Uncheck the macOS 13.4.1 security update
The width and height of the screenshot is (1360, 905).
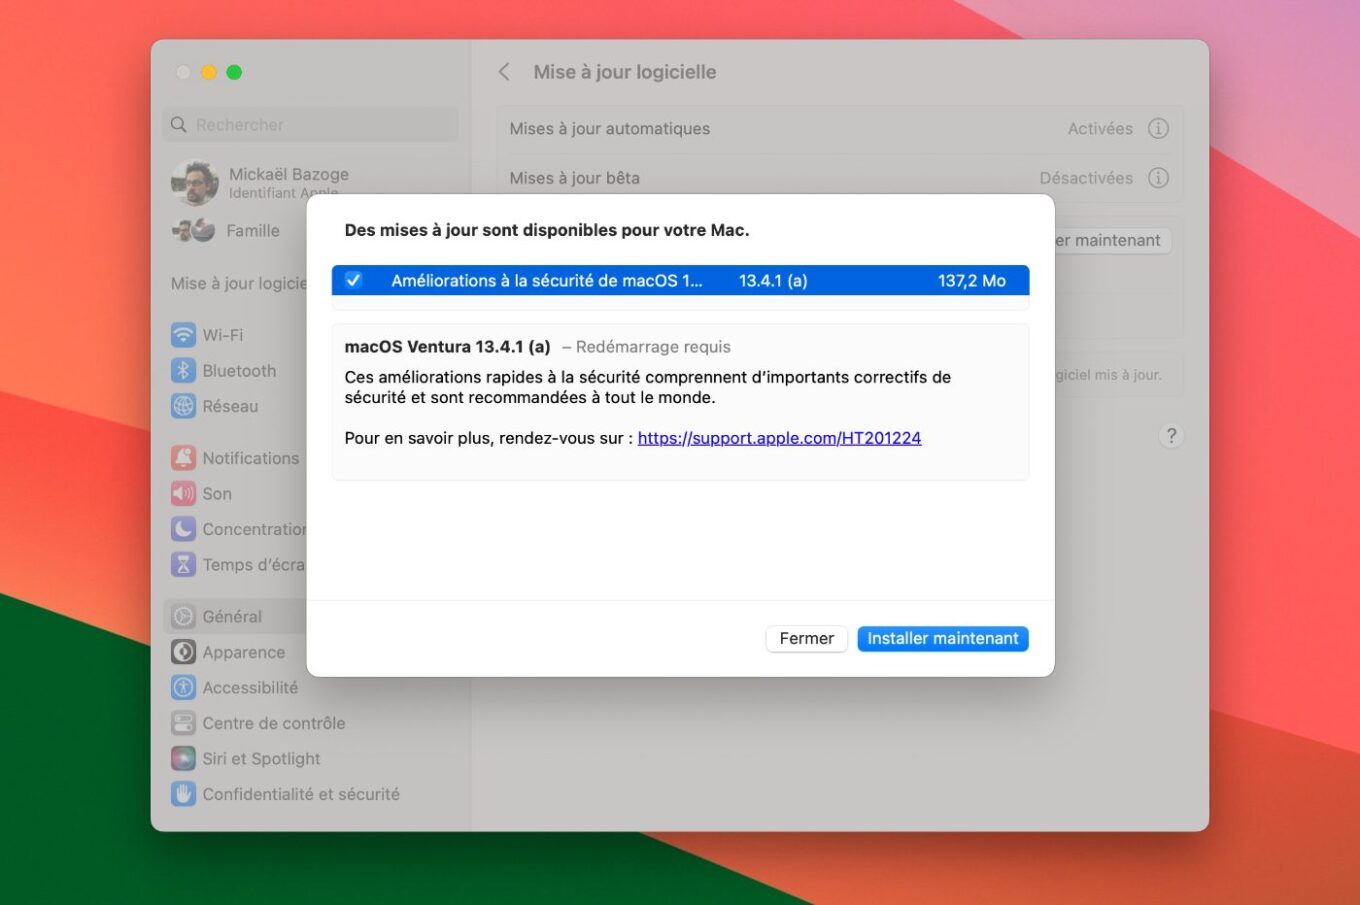point(353,280)
